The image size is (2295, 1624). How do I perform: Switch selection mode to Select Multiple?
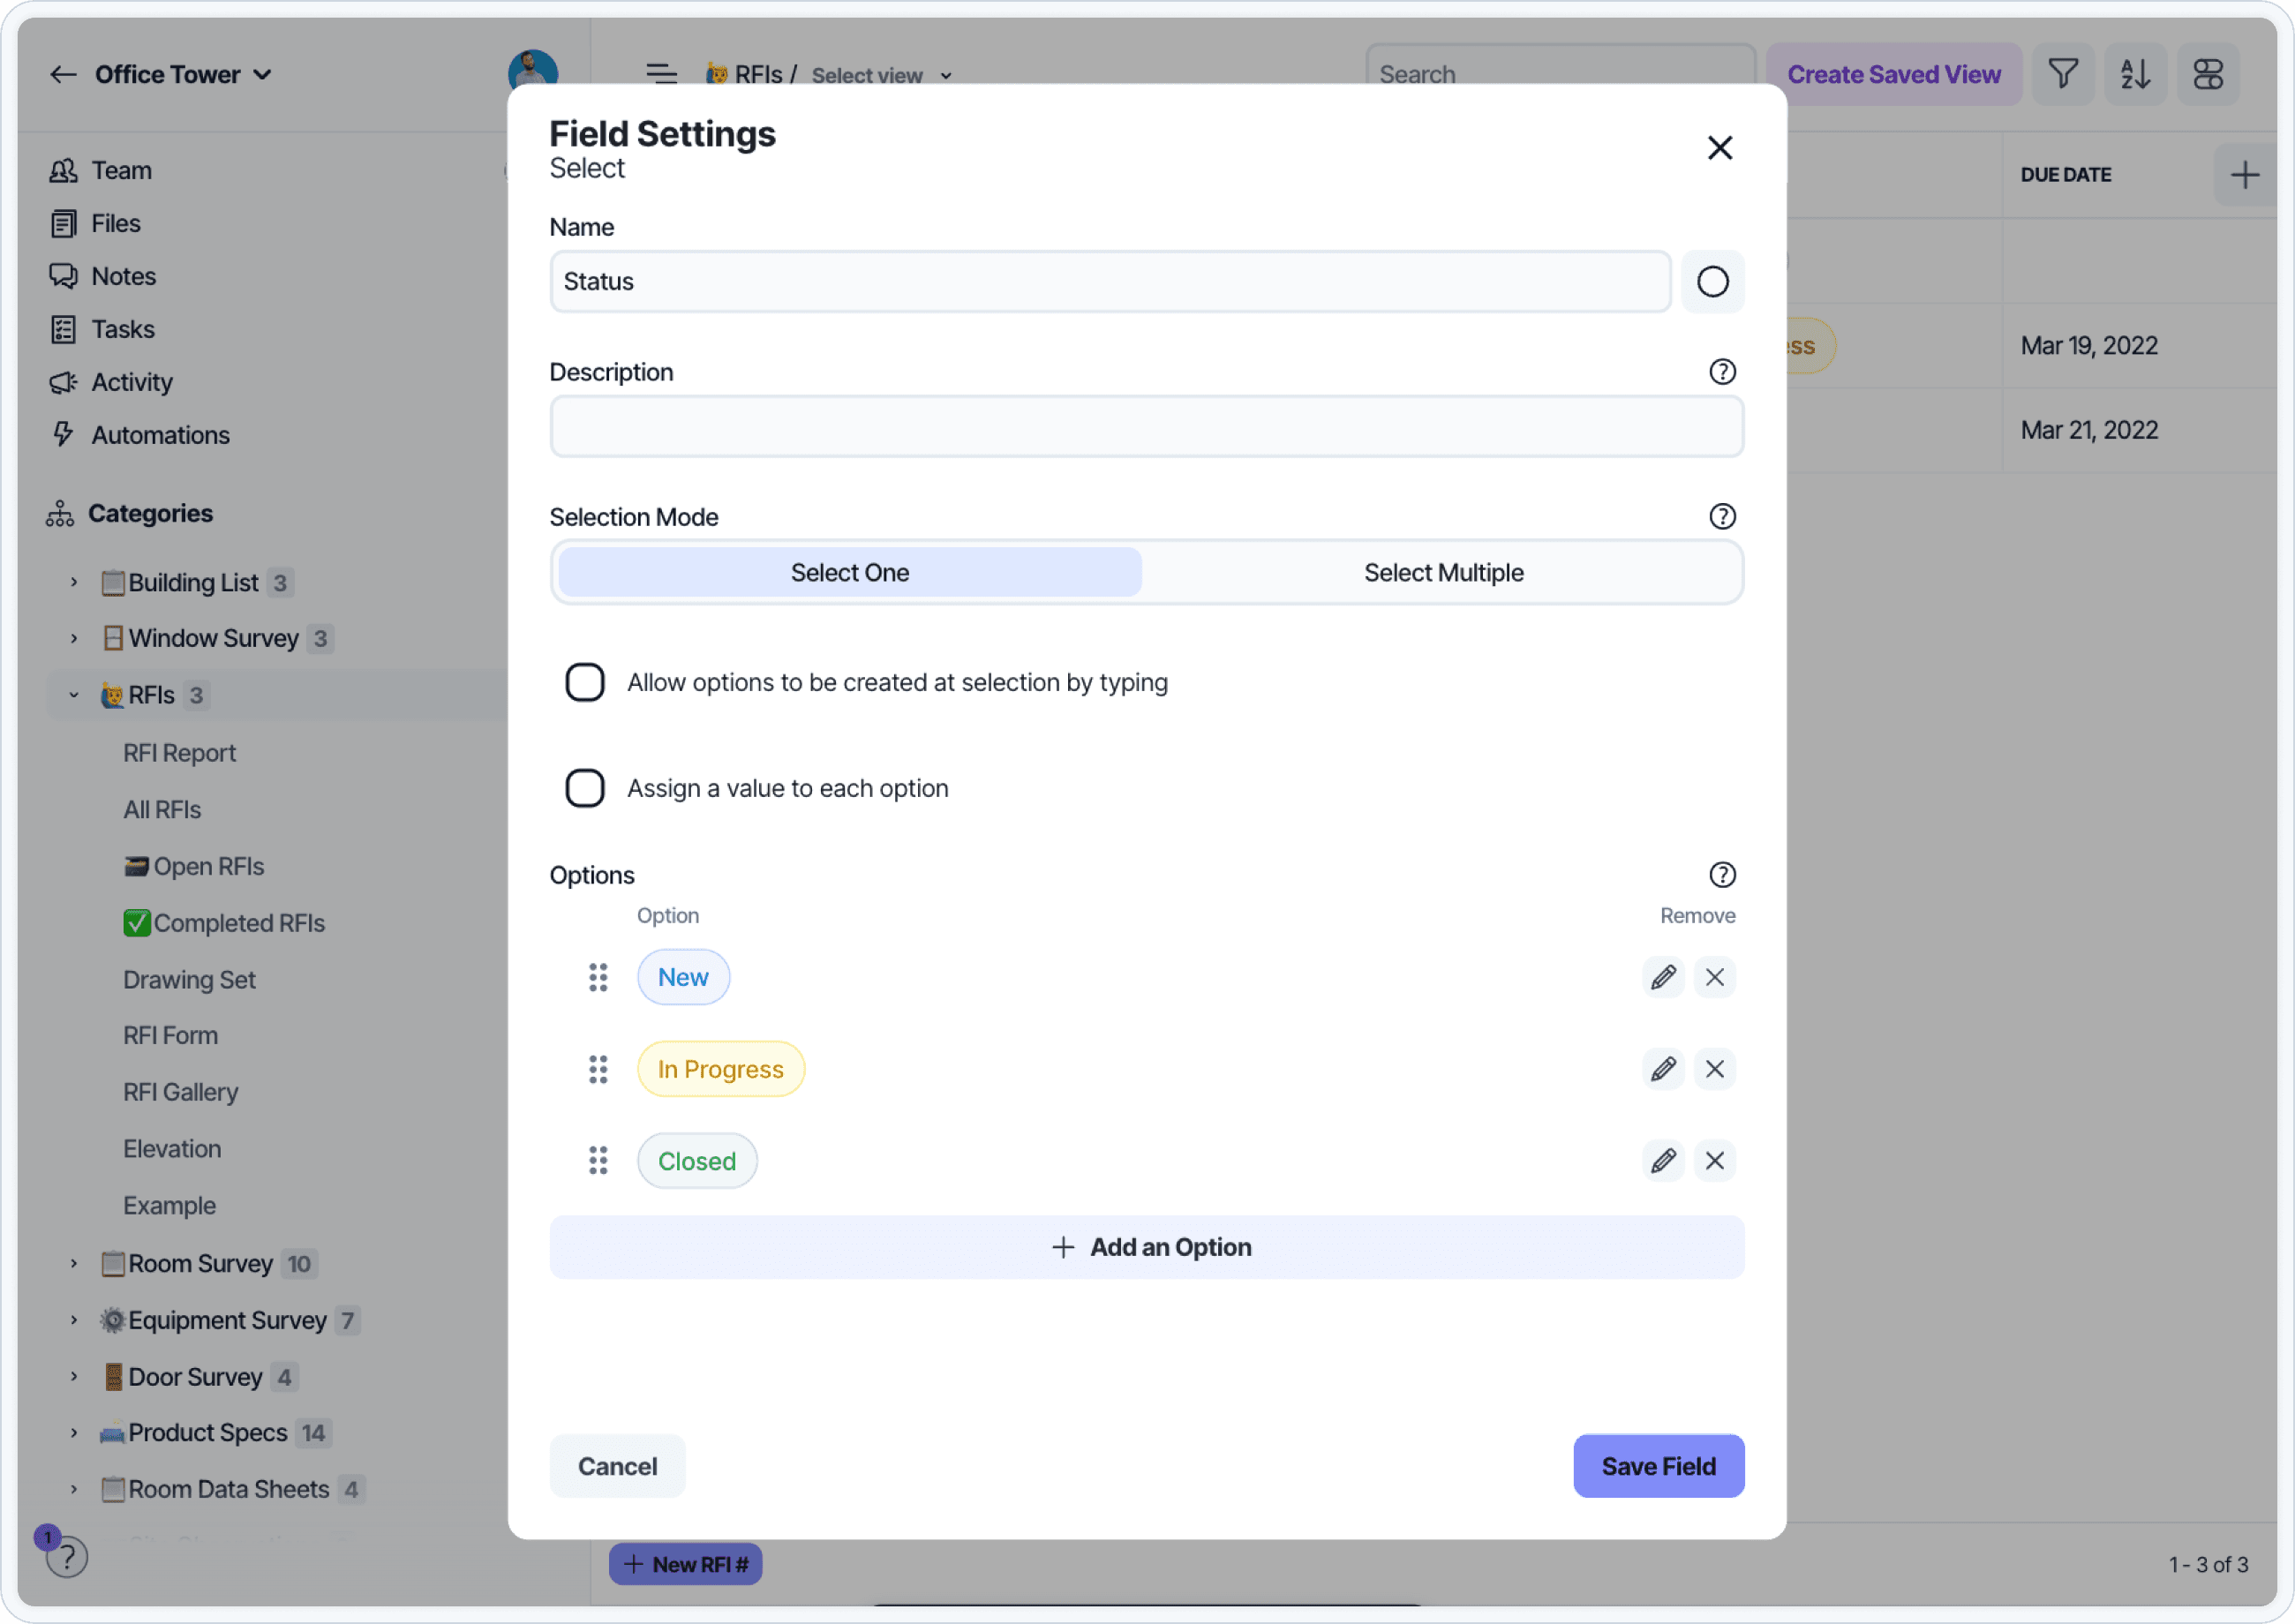[1443, 573]
